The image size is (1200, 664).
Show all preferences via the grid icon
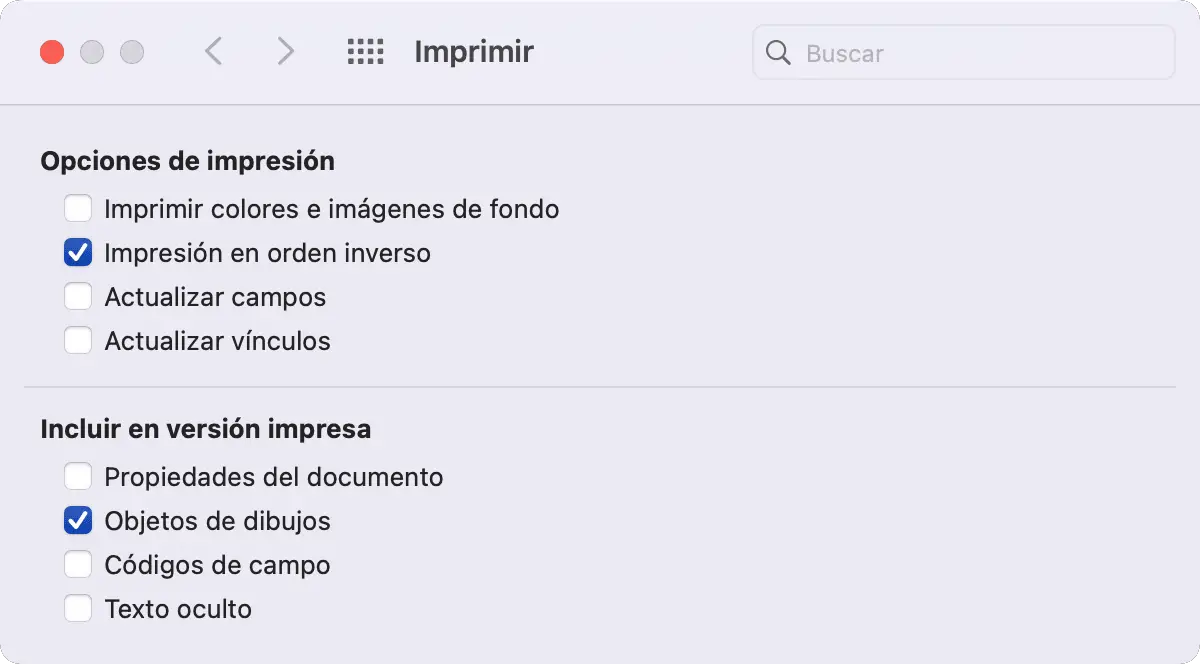click(365, 52)
